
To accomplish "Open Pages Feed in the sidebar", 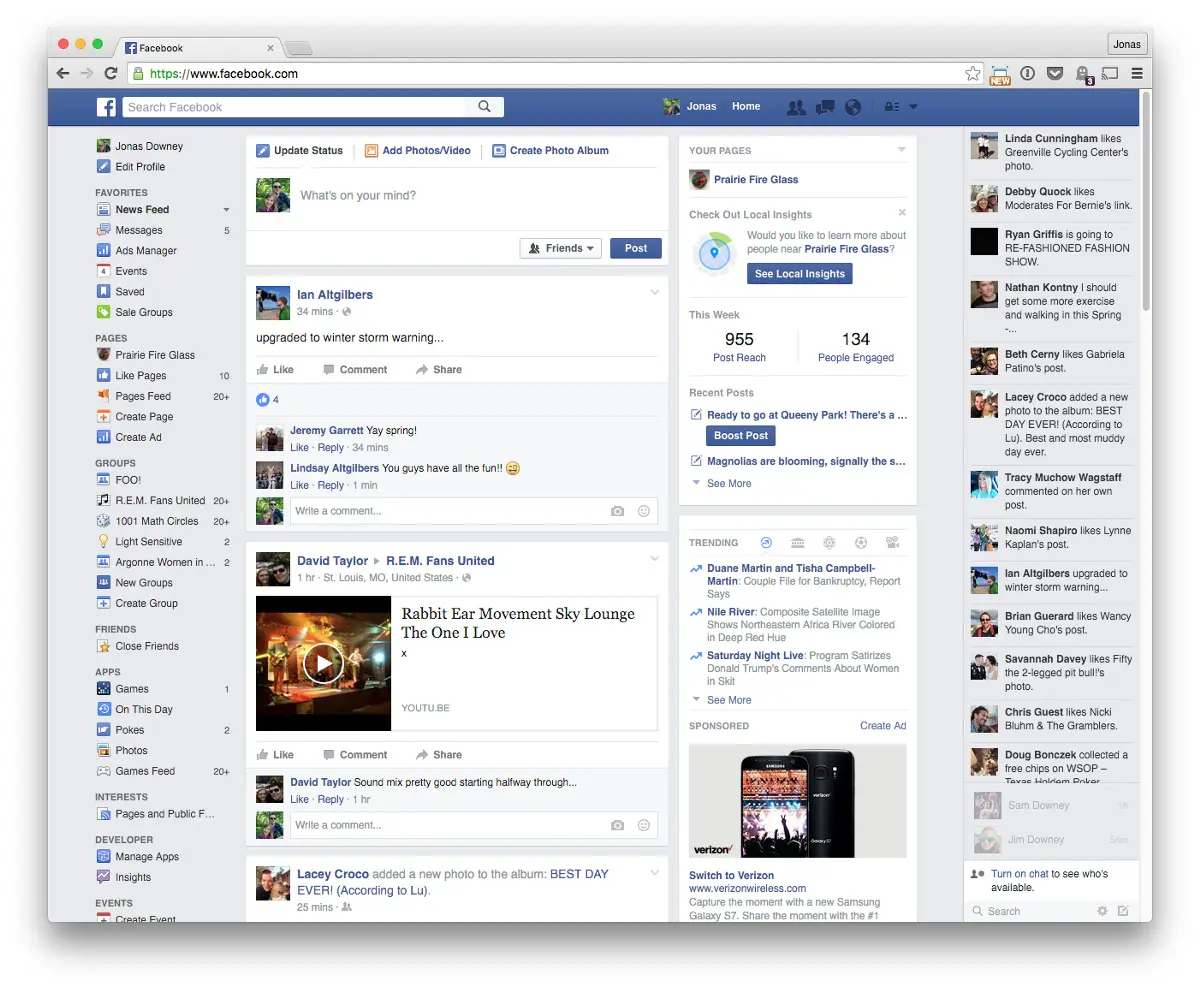I will (143, 396).
